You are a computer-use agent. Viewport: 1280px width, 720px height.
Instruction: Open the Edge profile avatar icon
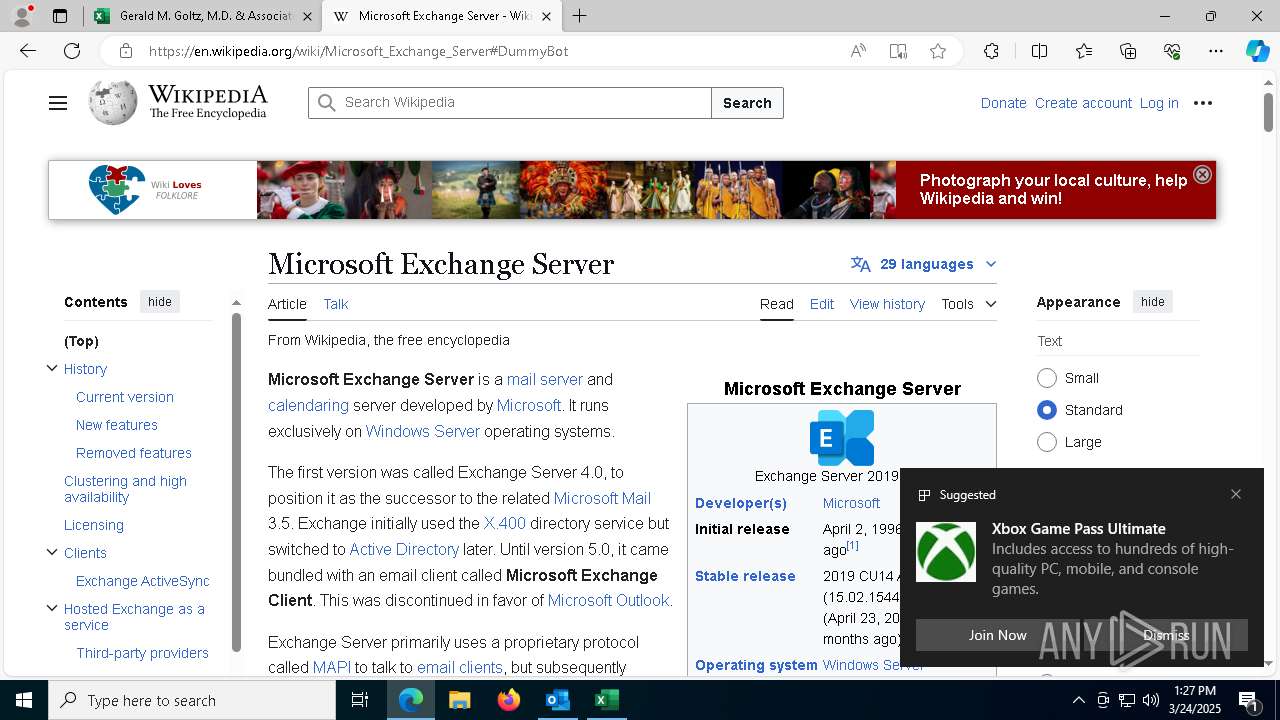click(22, 16)
